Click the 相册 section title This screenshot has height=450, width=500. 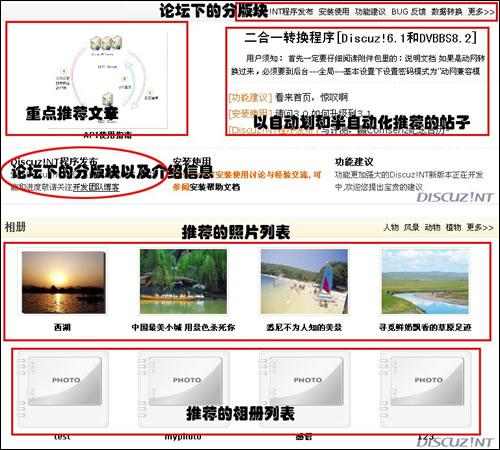[15, 227]
